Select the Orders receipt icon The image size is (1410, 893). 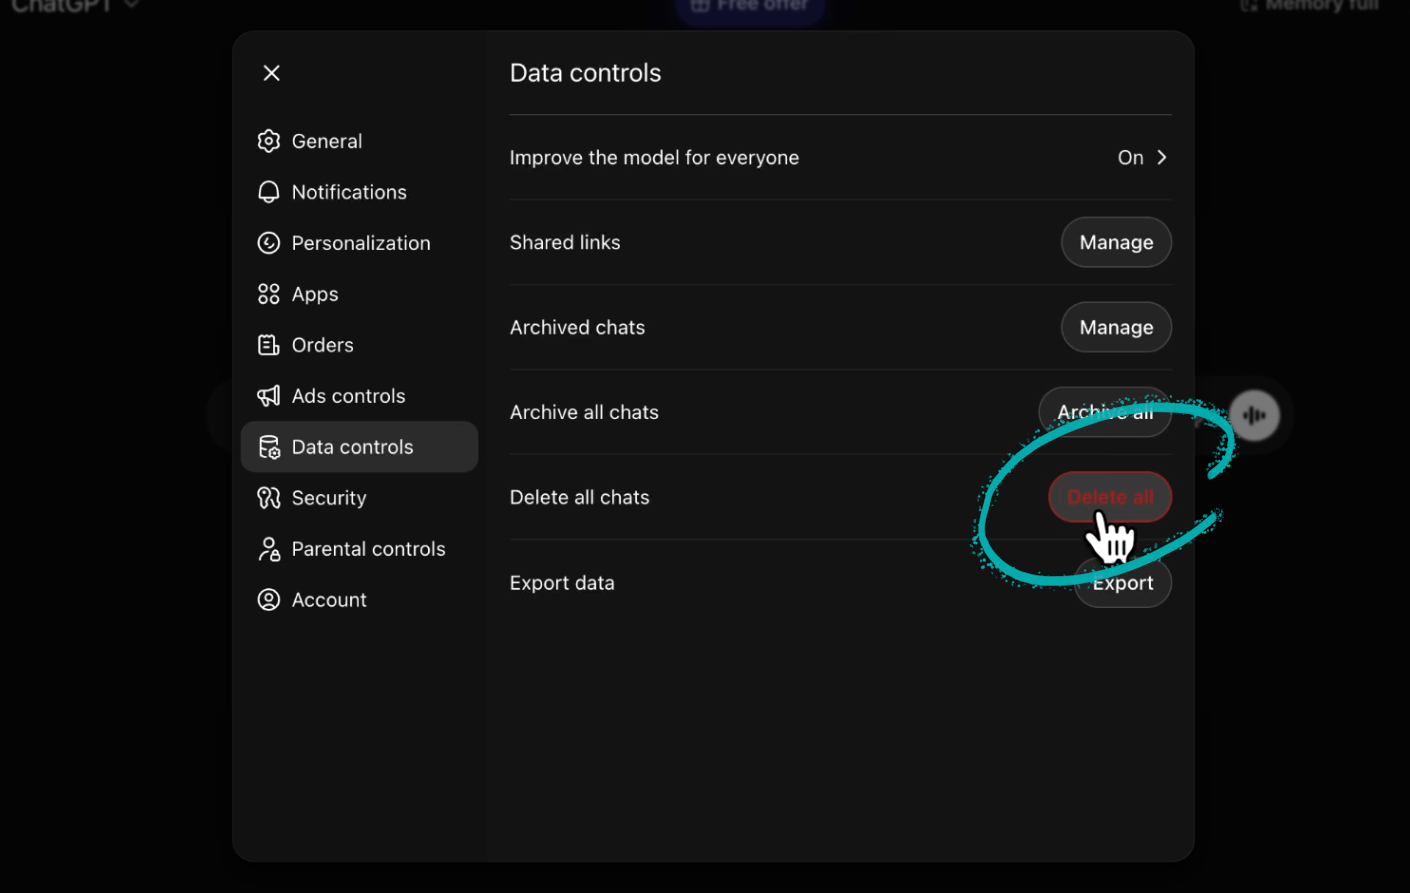click(x=268, y=344)
